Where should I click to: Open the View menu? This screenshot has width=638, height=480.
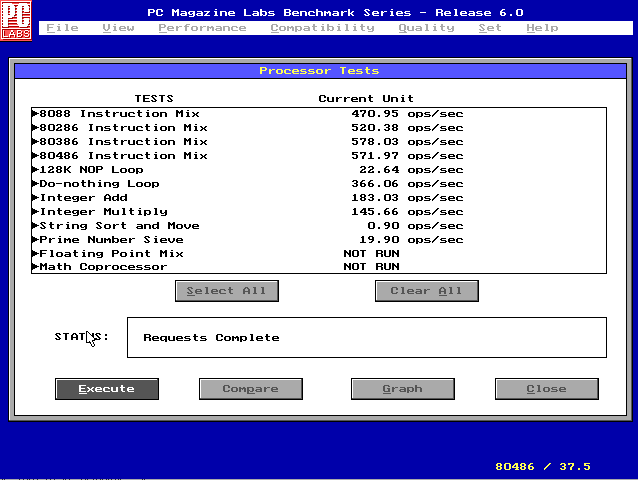[118, 28]
